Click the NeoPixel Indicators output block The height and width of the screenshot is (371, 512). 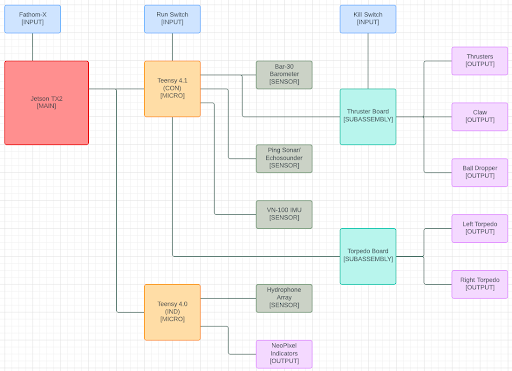(x=284, y=354)
